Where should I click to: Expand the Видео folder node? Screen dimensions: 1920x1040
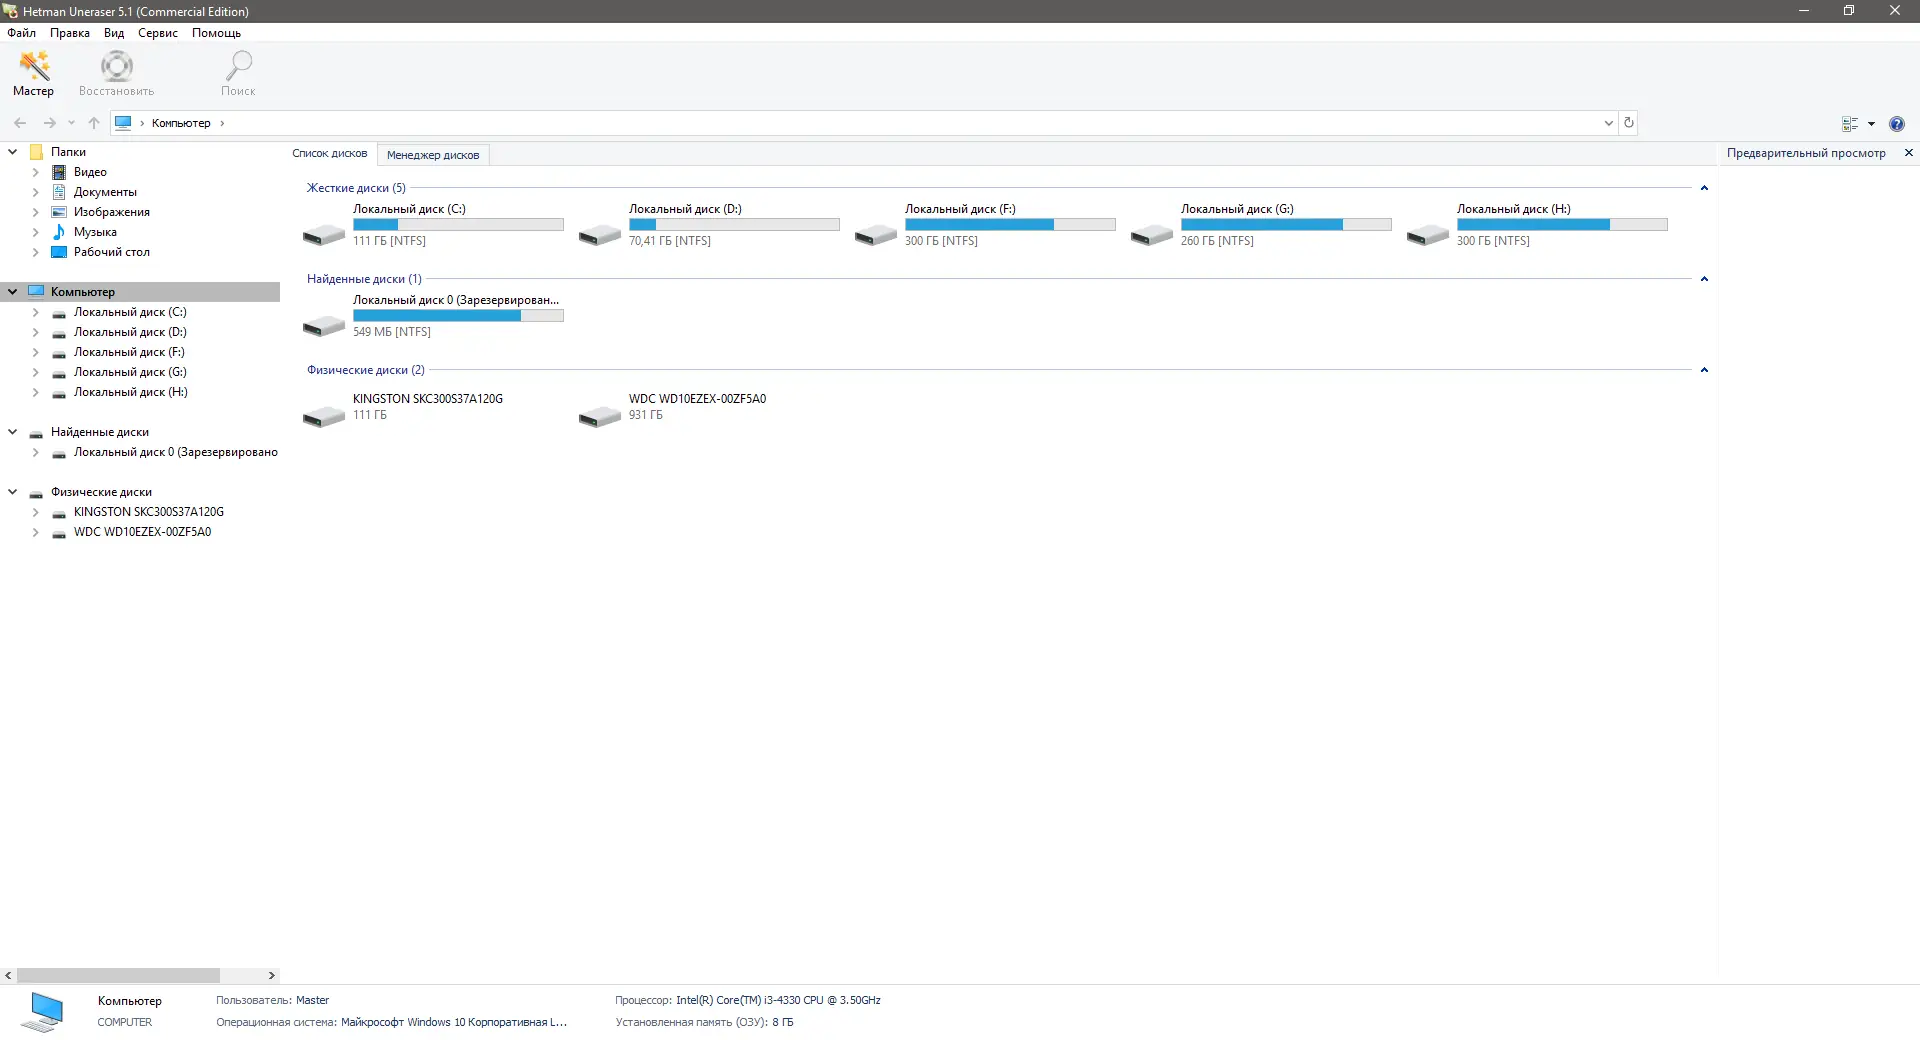tap(36, 172)
